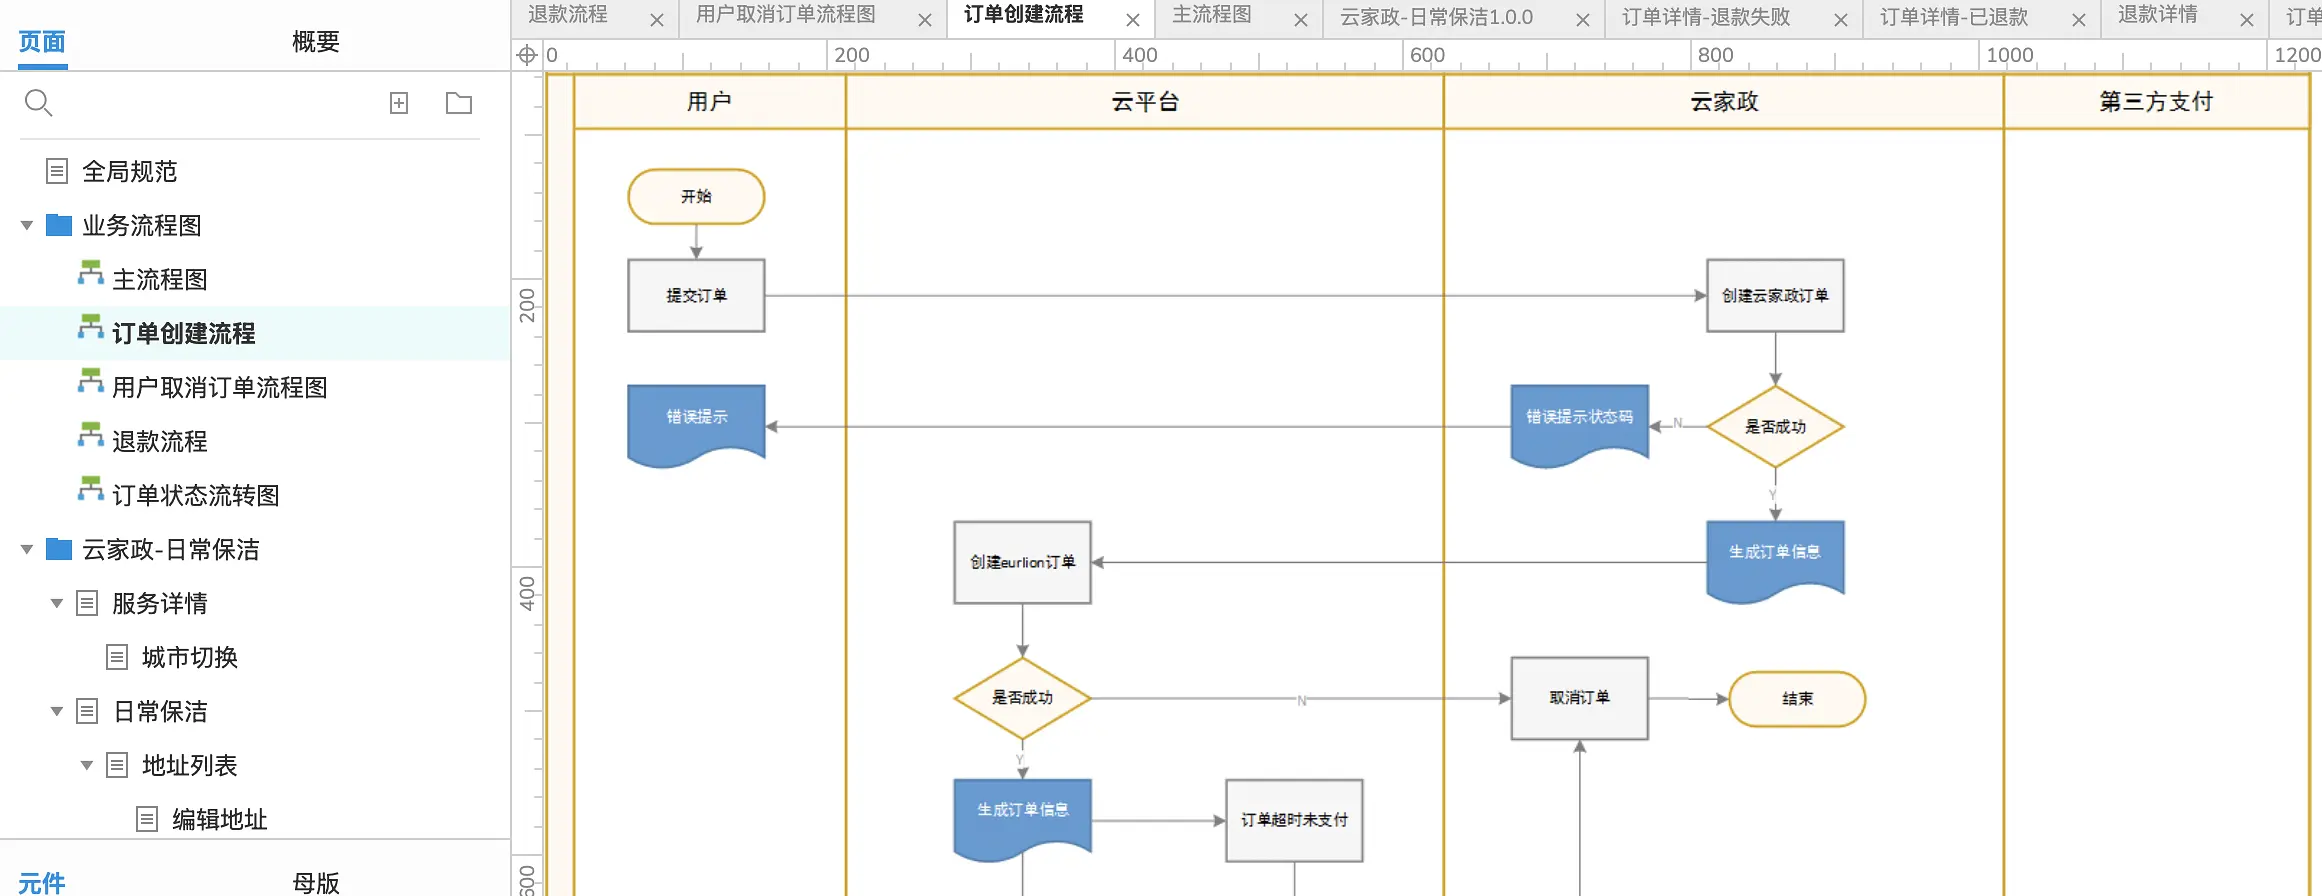Image resolution: width=2322 pixels, height=896 pixels.
Task: Click the add folder icon
Action: tap(459, 103)
